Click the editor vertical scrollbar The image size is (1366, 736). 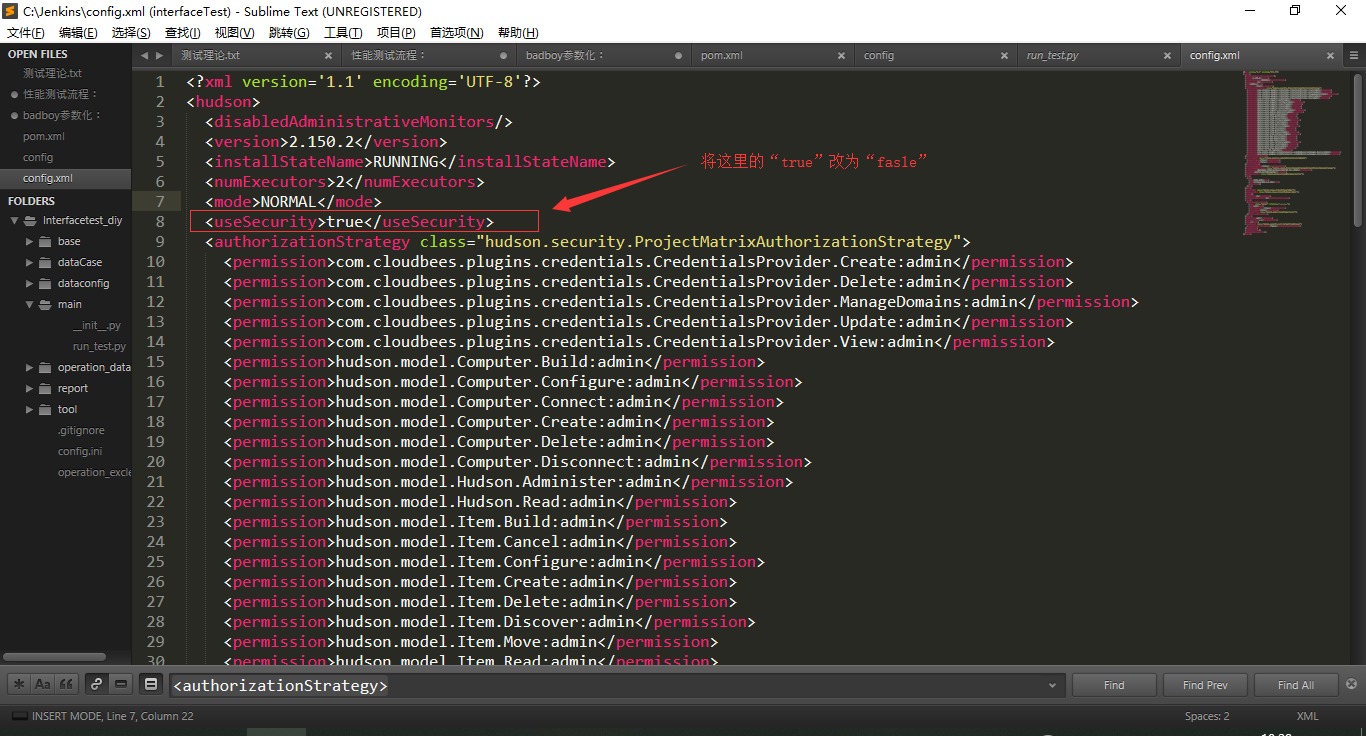(x=1357, y=150)
